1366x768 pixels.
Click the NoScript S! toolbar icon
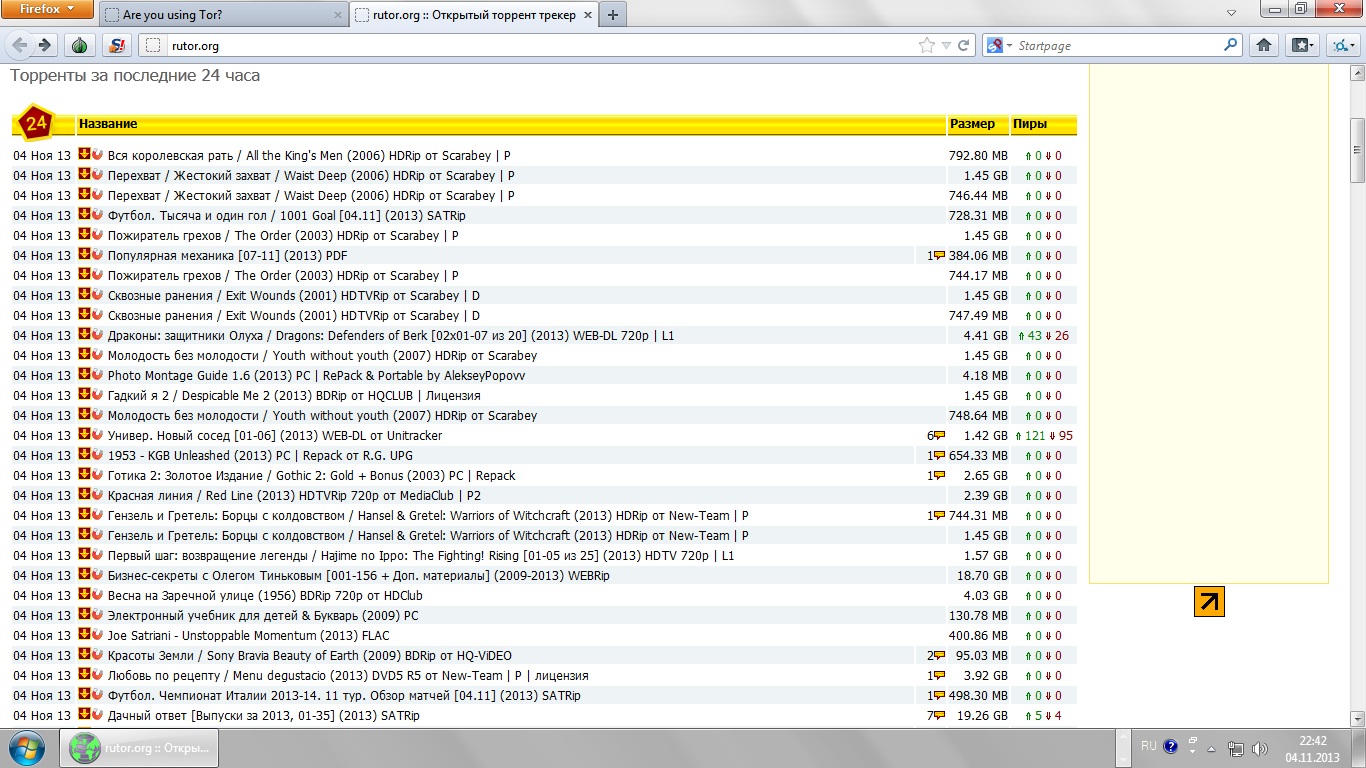pos(118,45)
